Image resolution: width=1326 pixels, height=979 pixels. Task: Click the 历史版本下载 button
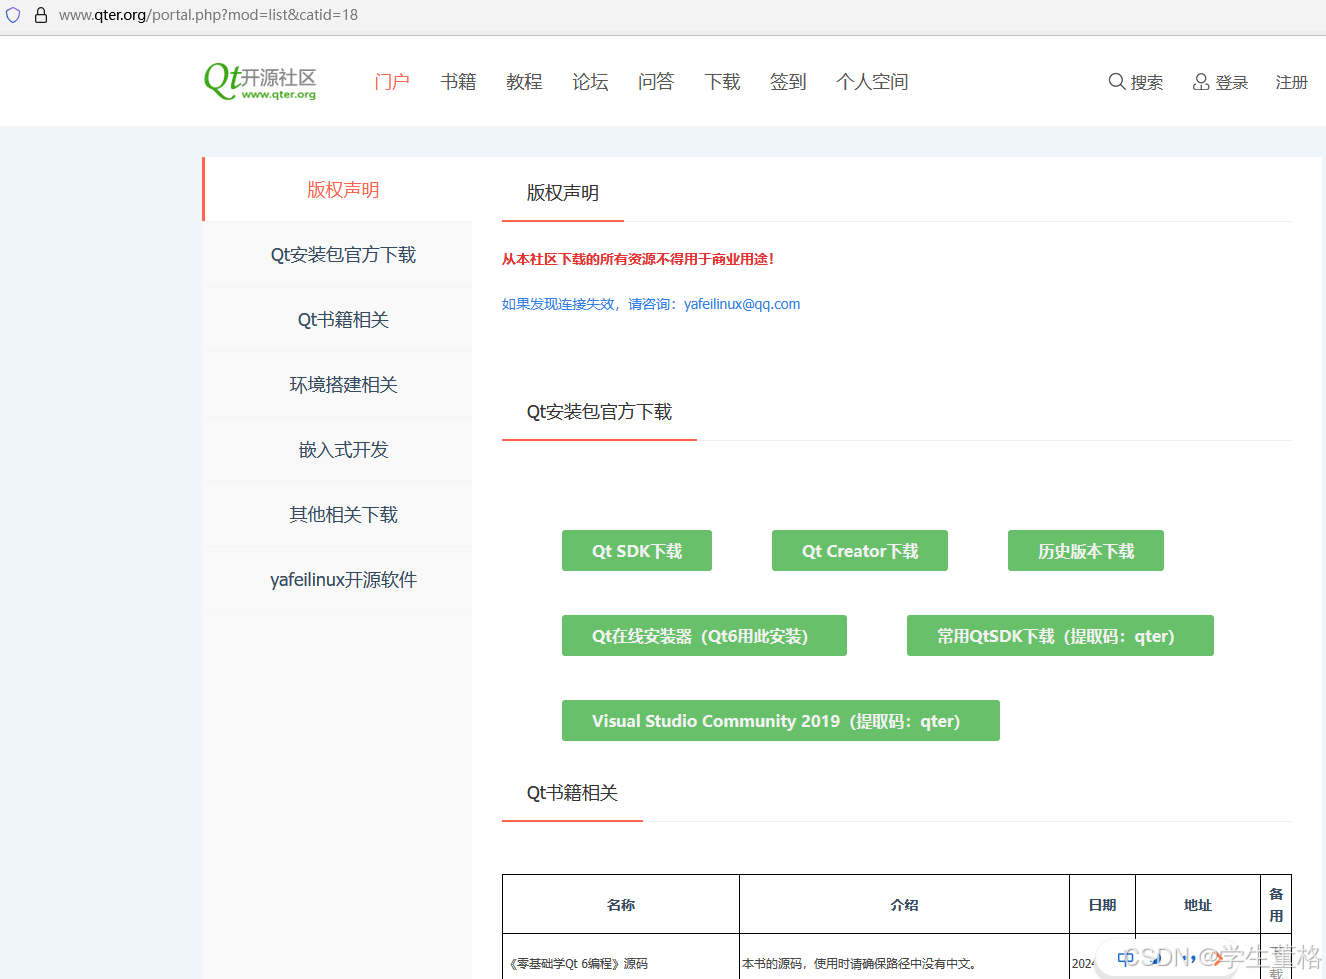1086,551
